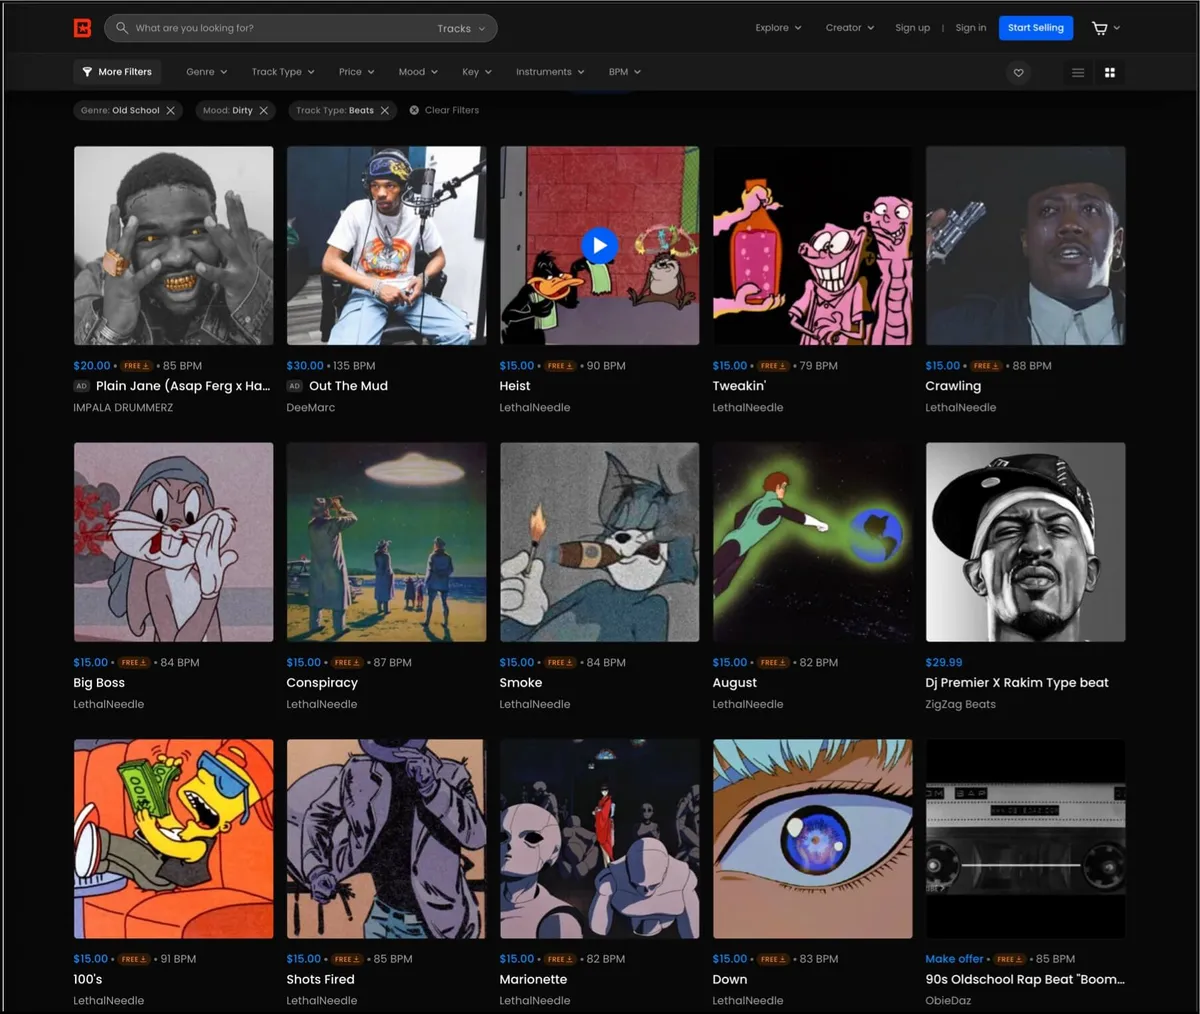
Task: Click FREE download badge on Crawling
Action: [988, 366]
